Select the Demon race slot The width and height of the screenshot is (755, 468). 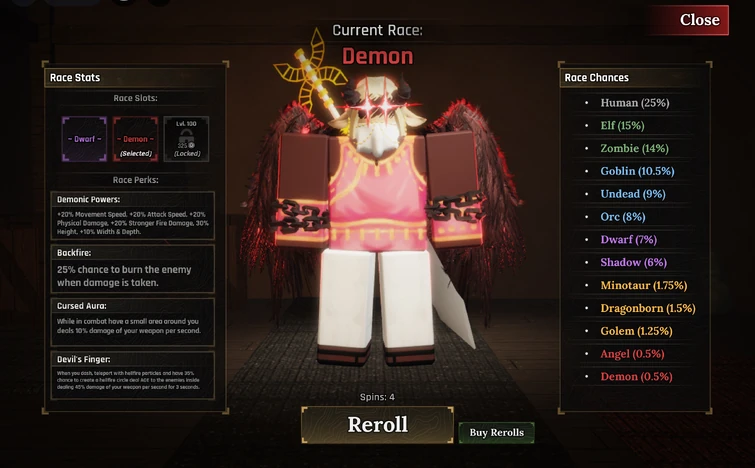pos(135,139)
